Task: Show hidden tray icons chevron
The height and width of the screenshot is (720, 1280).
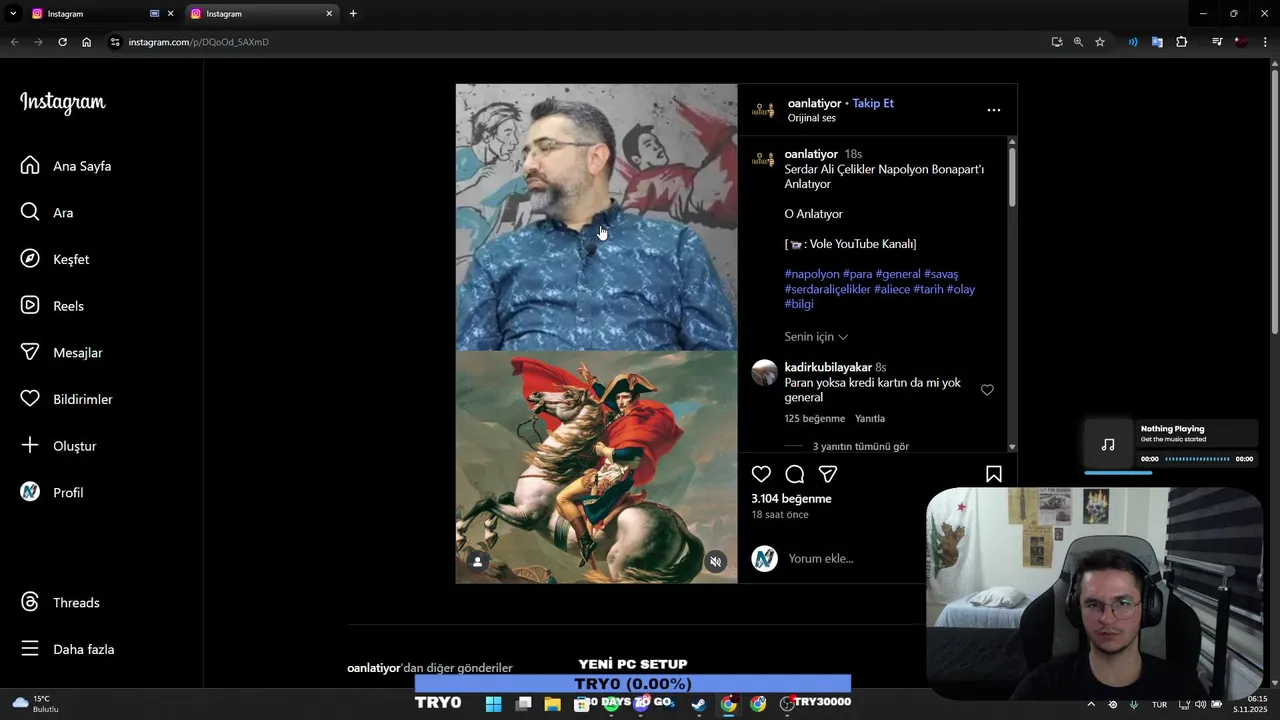Action: (x=1091, y=704)
